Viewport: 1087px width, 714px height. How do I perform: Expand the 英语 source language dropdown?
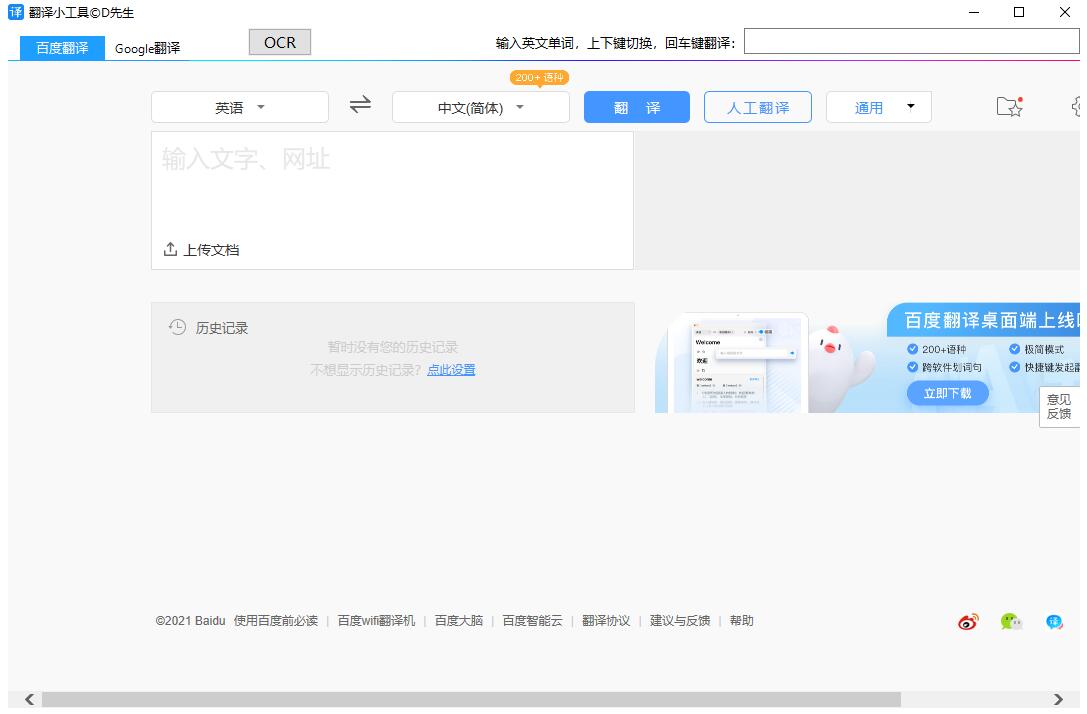tap(240, 107)
